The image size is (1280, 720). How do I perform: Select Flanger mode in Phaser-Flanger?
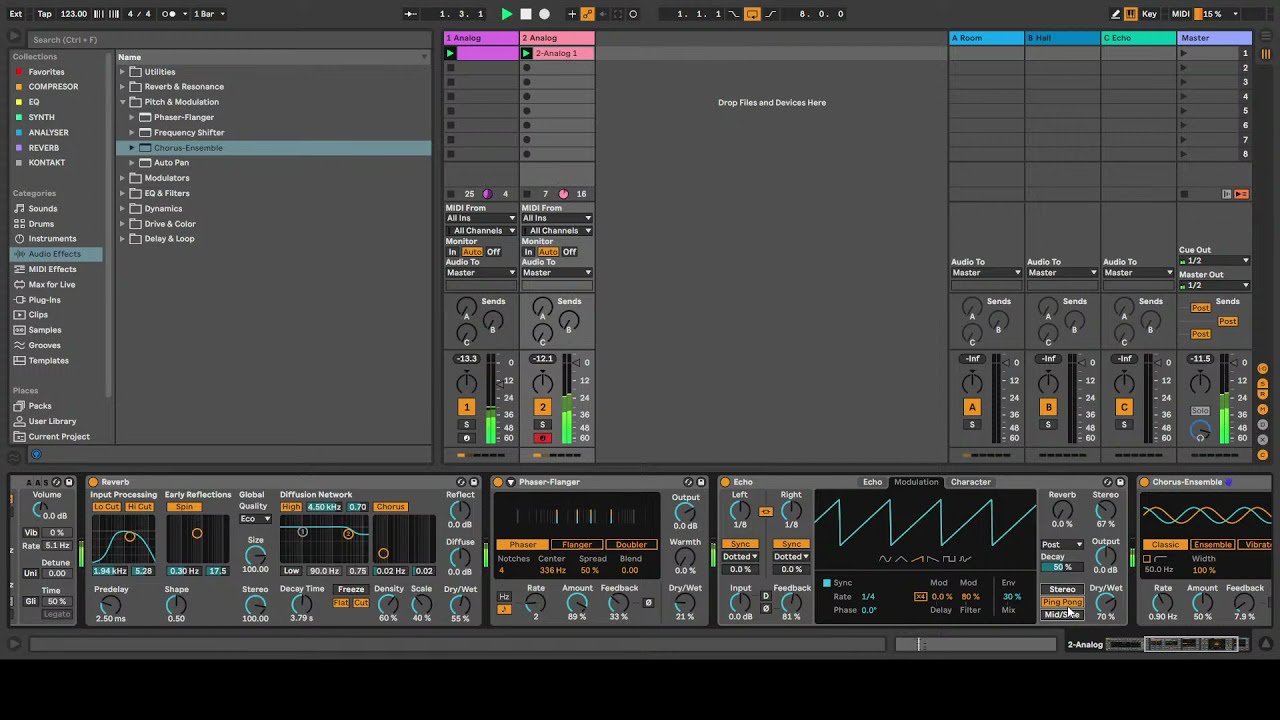coord(577,544)
